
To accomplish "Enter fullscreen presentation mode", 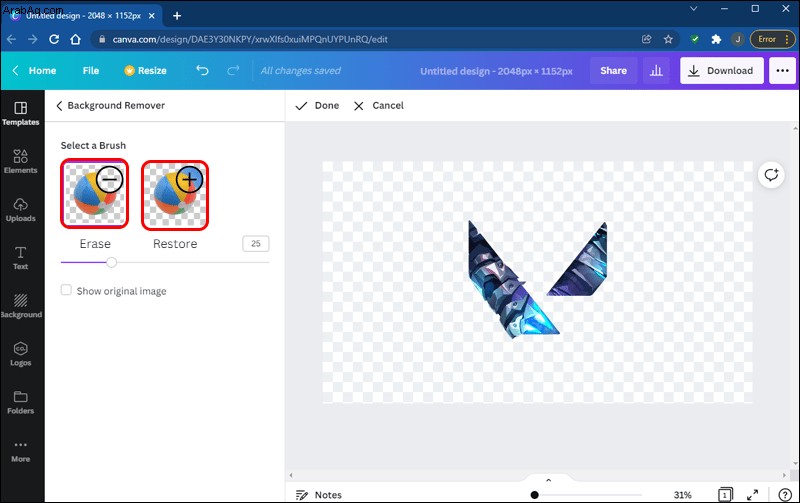I will tap(752, 494).
